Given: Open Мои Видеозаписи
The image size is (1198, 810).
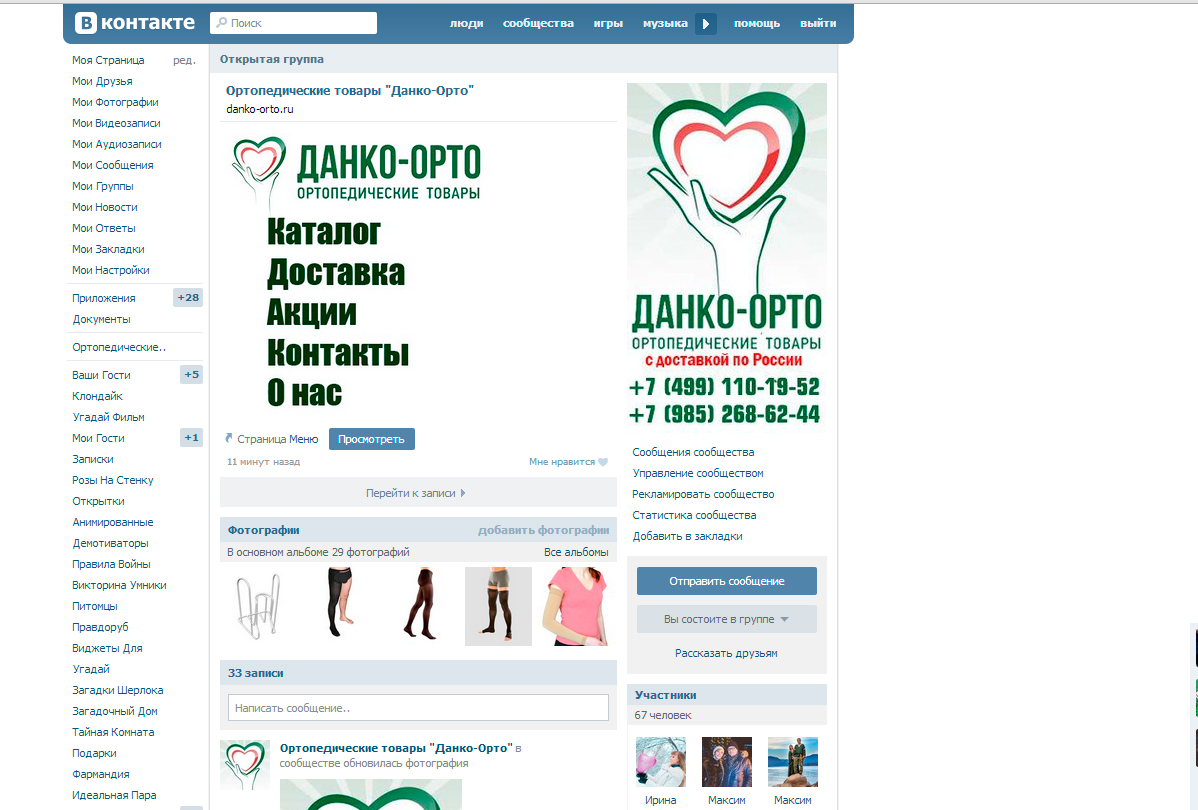Looking at the screenshot, I should (x=116, y=123).
